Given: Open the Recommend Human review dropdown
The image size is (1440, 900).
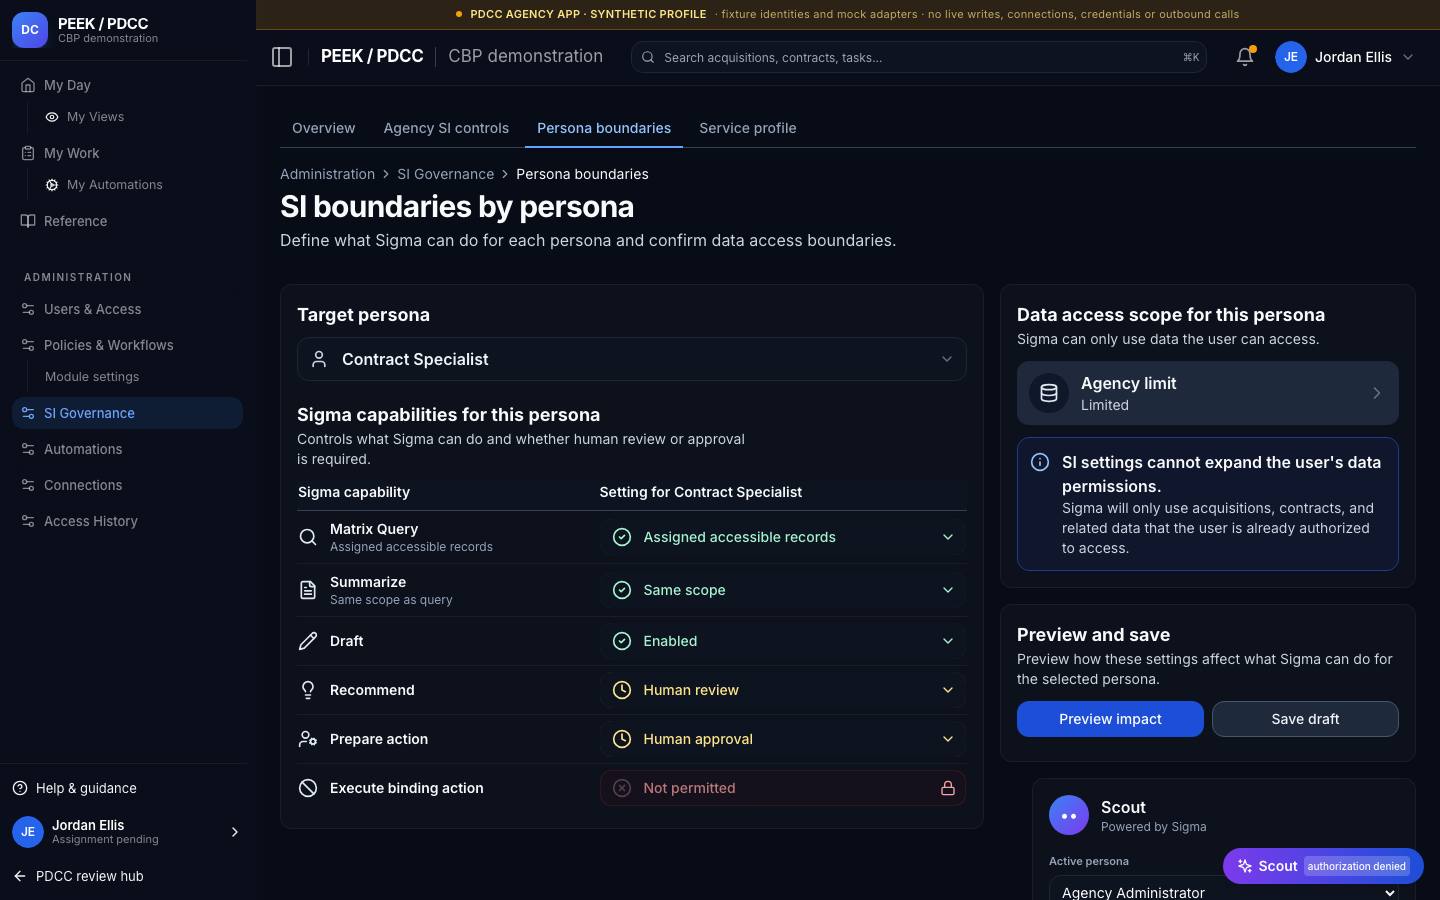Looking at the screenshot, I should (x=783, y=690).
